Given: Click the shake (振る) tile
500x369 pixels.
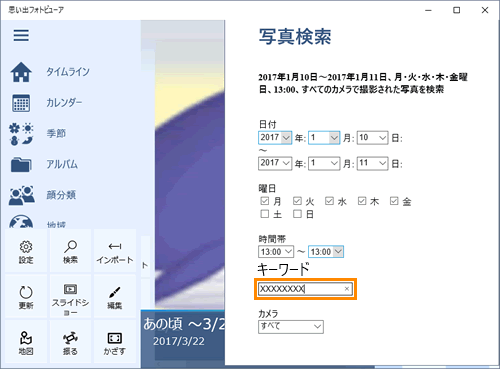Looking at the screenshot, I should pos(70,342).
